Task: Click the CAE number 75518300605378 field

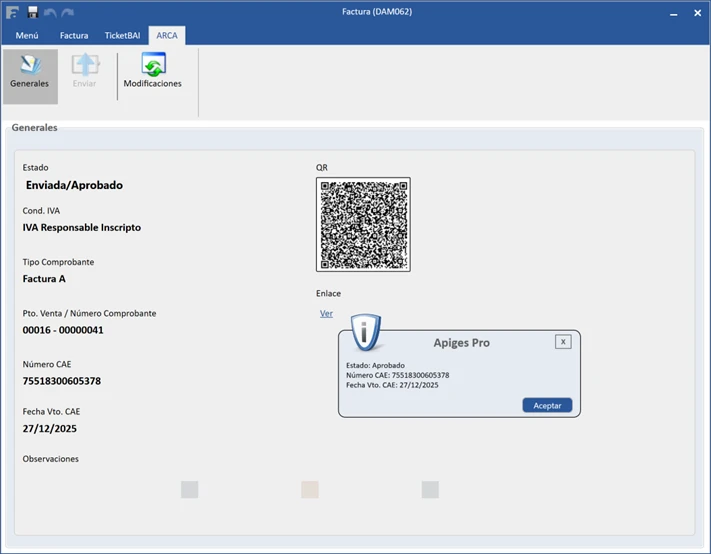Action: coord(62,381)
